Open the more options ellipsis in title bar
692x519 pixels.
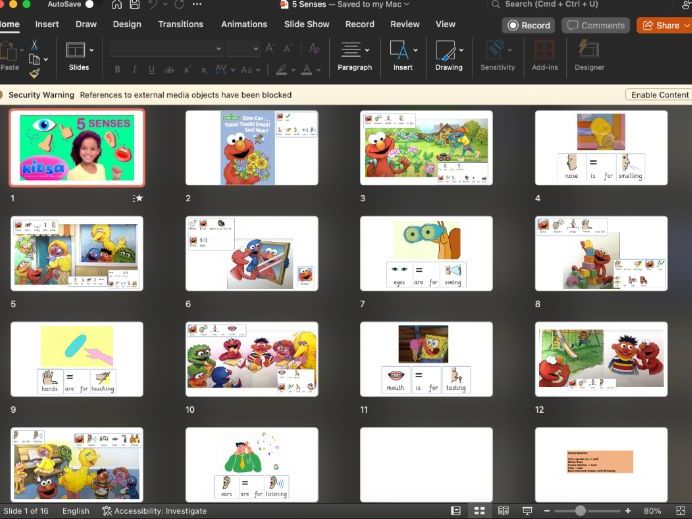point(197,4)
